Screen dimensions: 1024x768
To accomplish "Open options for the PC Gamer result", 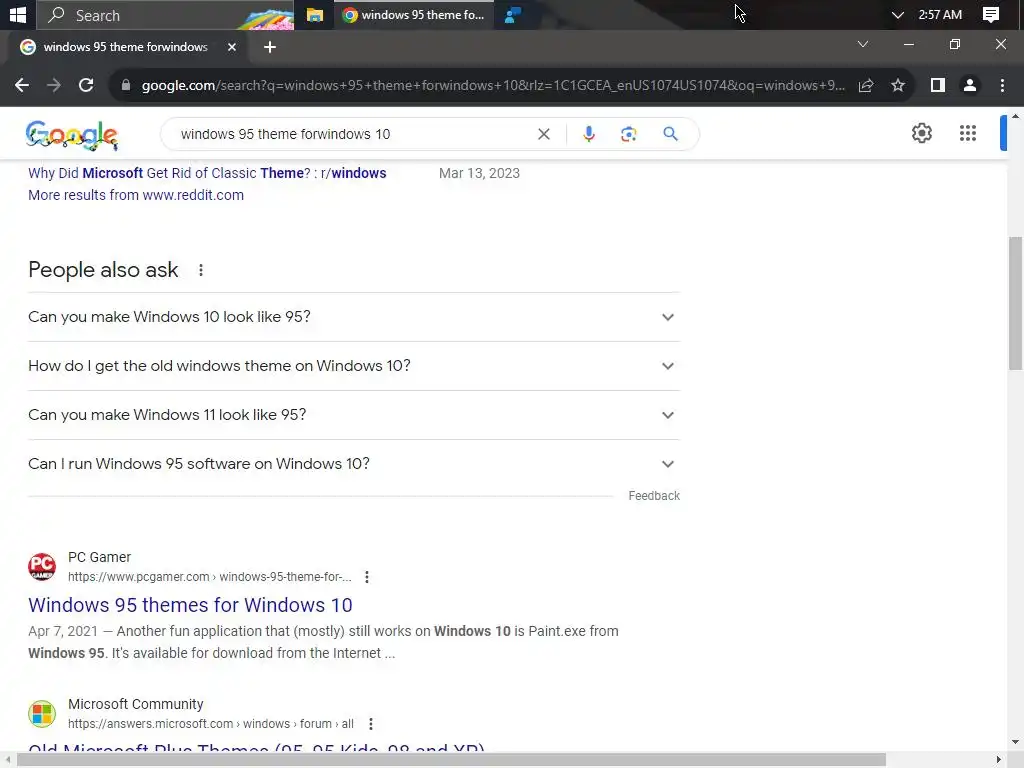I will 367,577.
